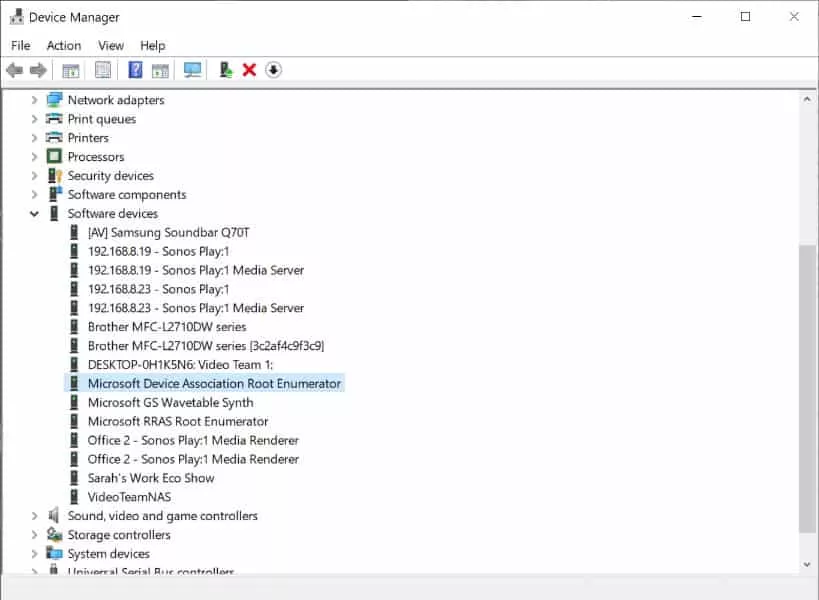
Task: Collapse the Software devices node
Action: pyautogui.click(x=34, y=214)
